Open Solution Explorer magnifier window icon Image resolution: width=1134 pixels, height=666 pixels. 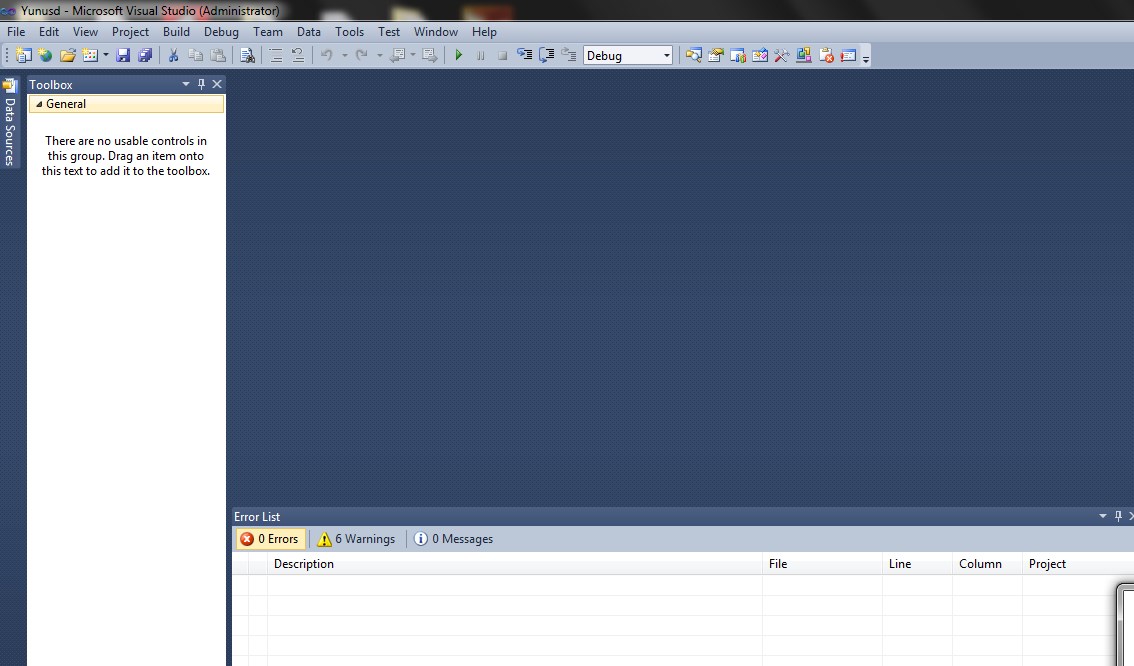click(694, 56)
